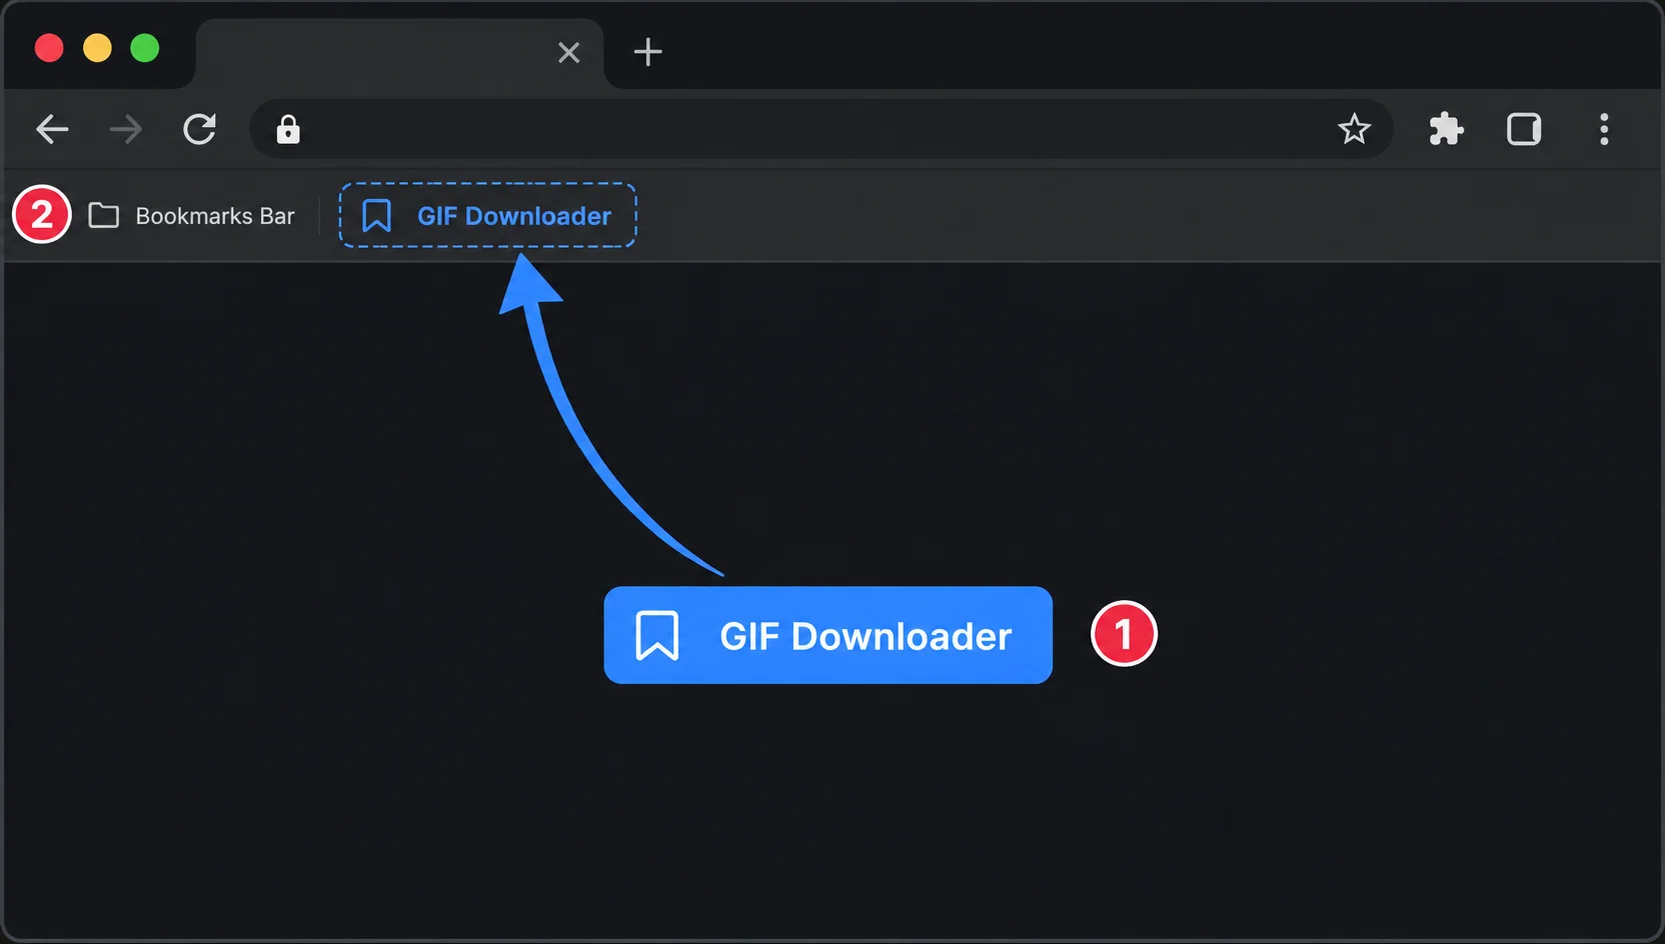
Task: Click the lock site-info icon
Action: pos(288,129)
